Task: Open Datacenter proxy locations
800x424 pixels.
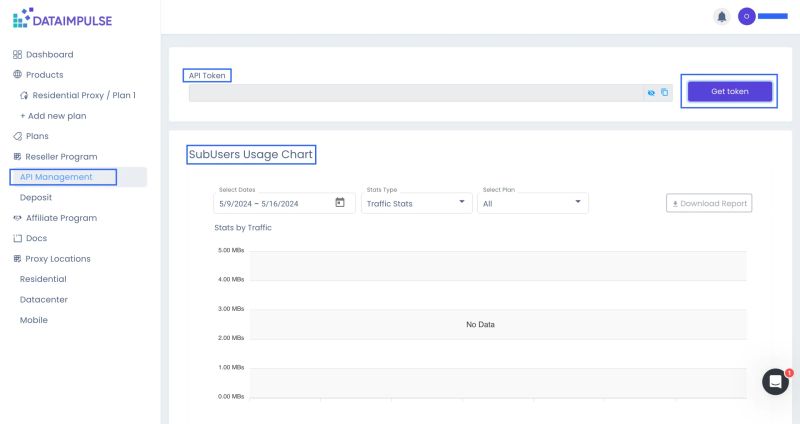Action: [x=43, y=300]
